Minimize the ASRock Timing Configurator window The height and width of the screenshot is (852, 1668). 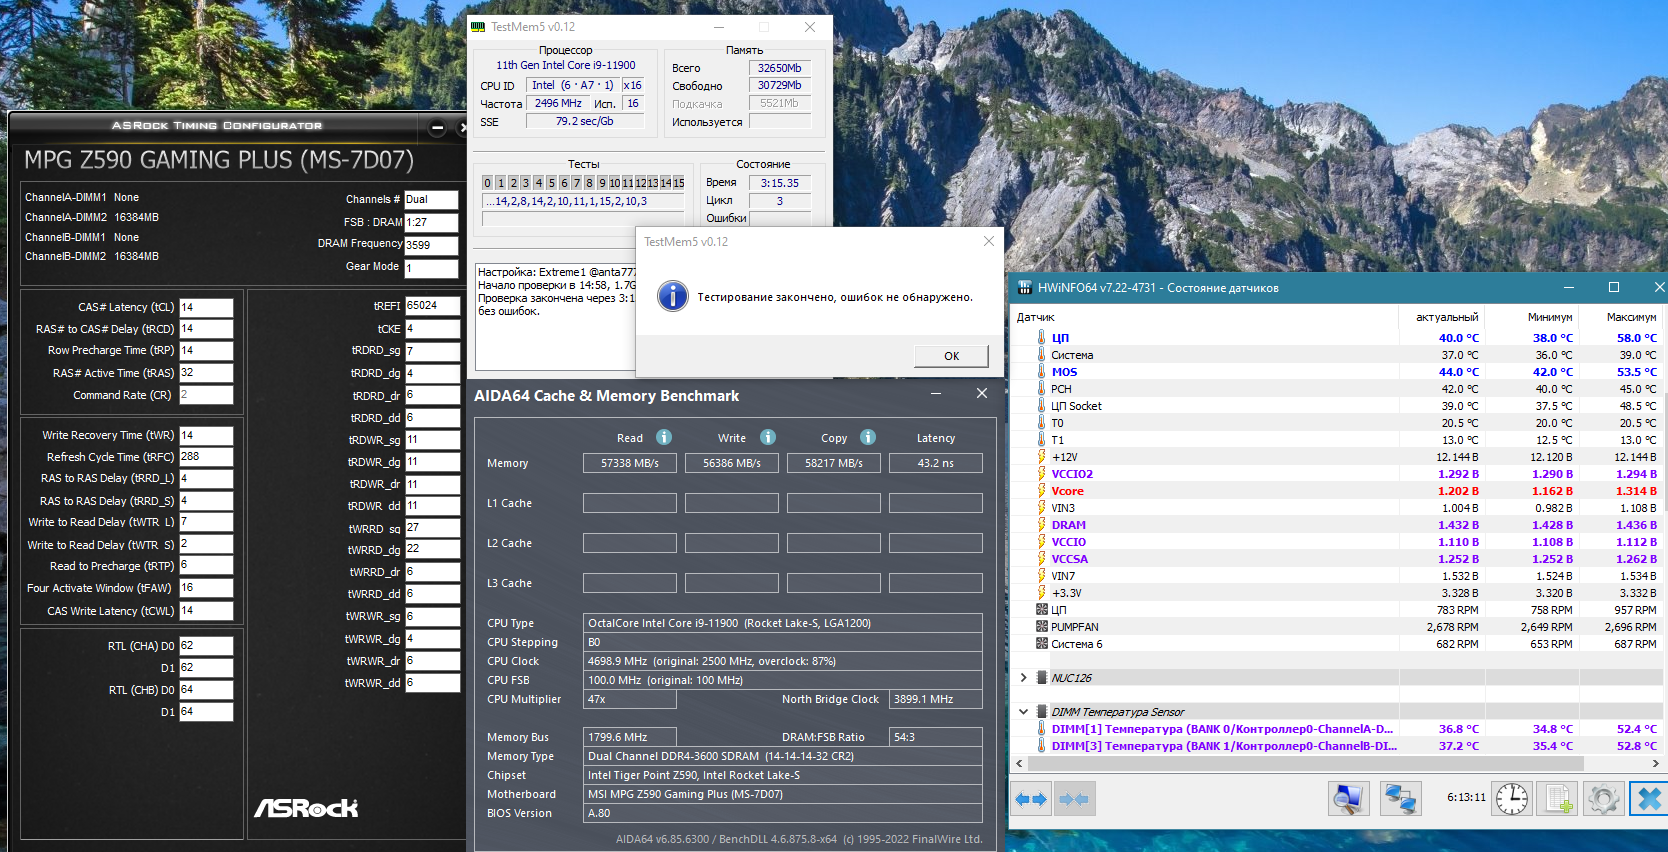tap(437, 128)
